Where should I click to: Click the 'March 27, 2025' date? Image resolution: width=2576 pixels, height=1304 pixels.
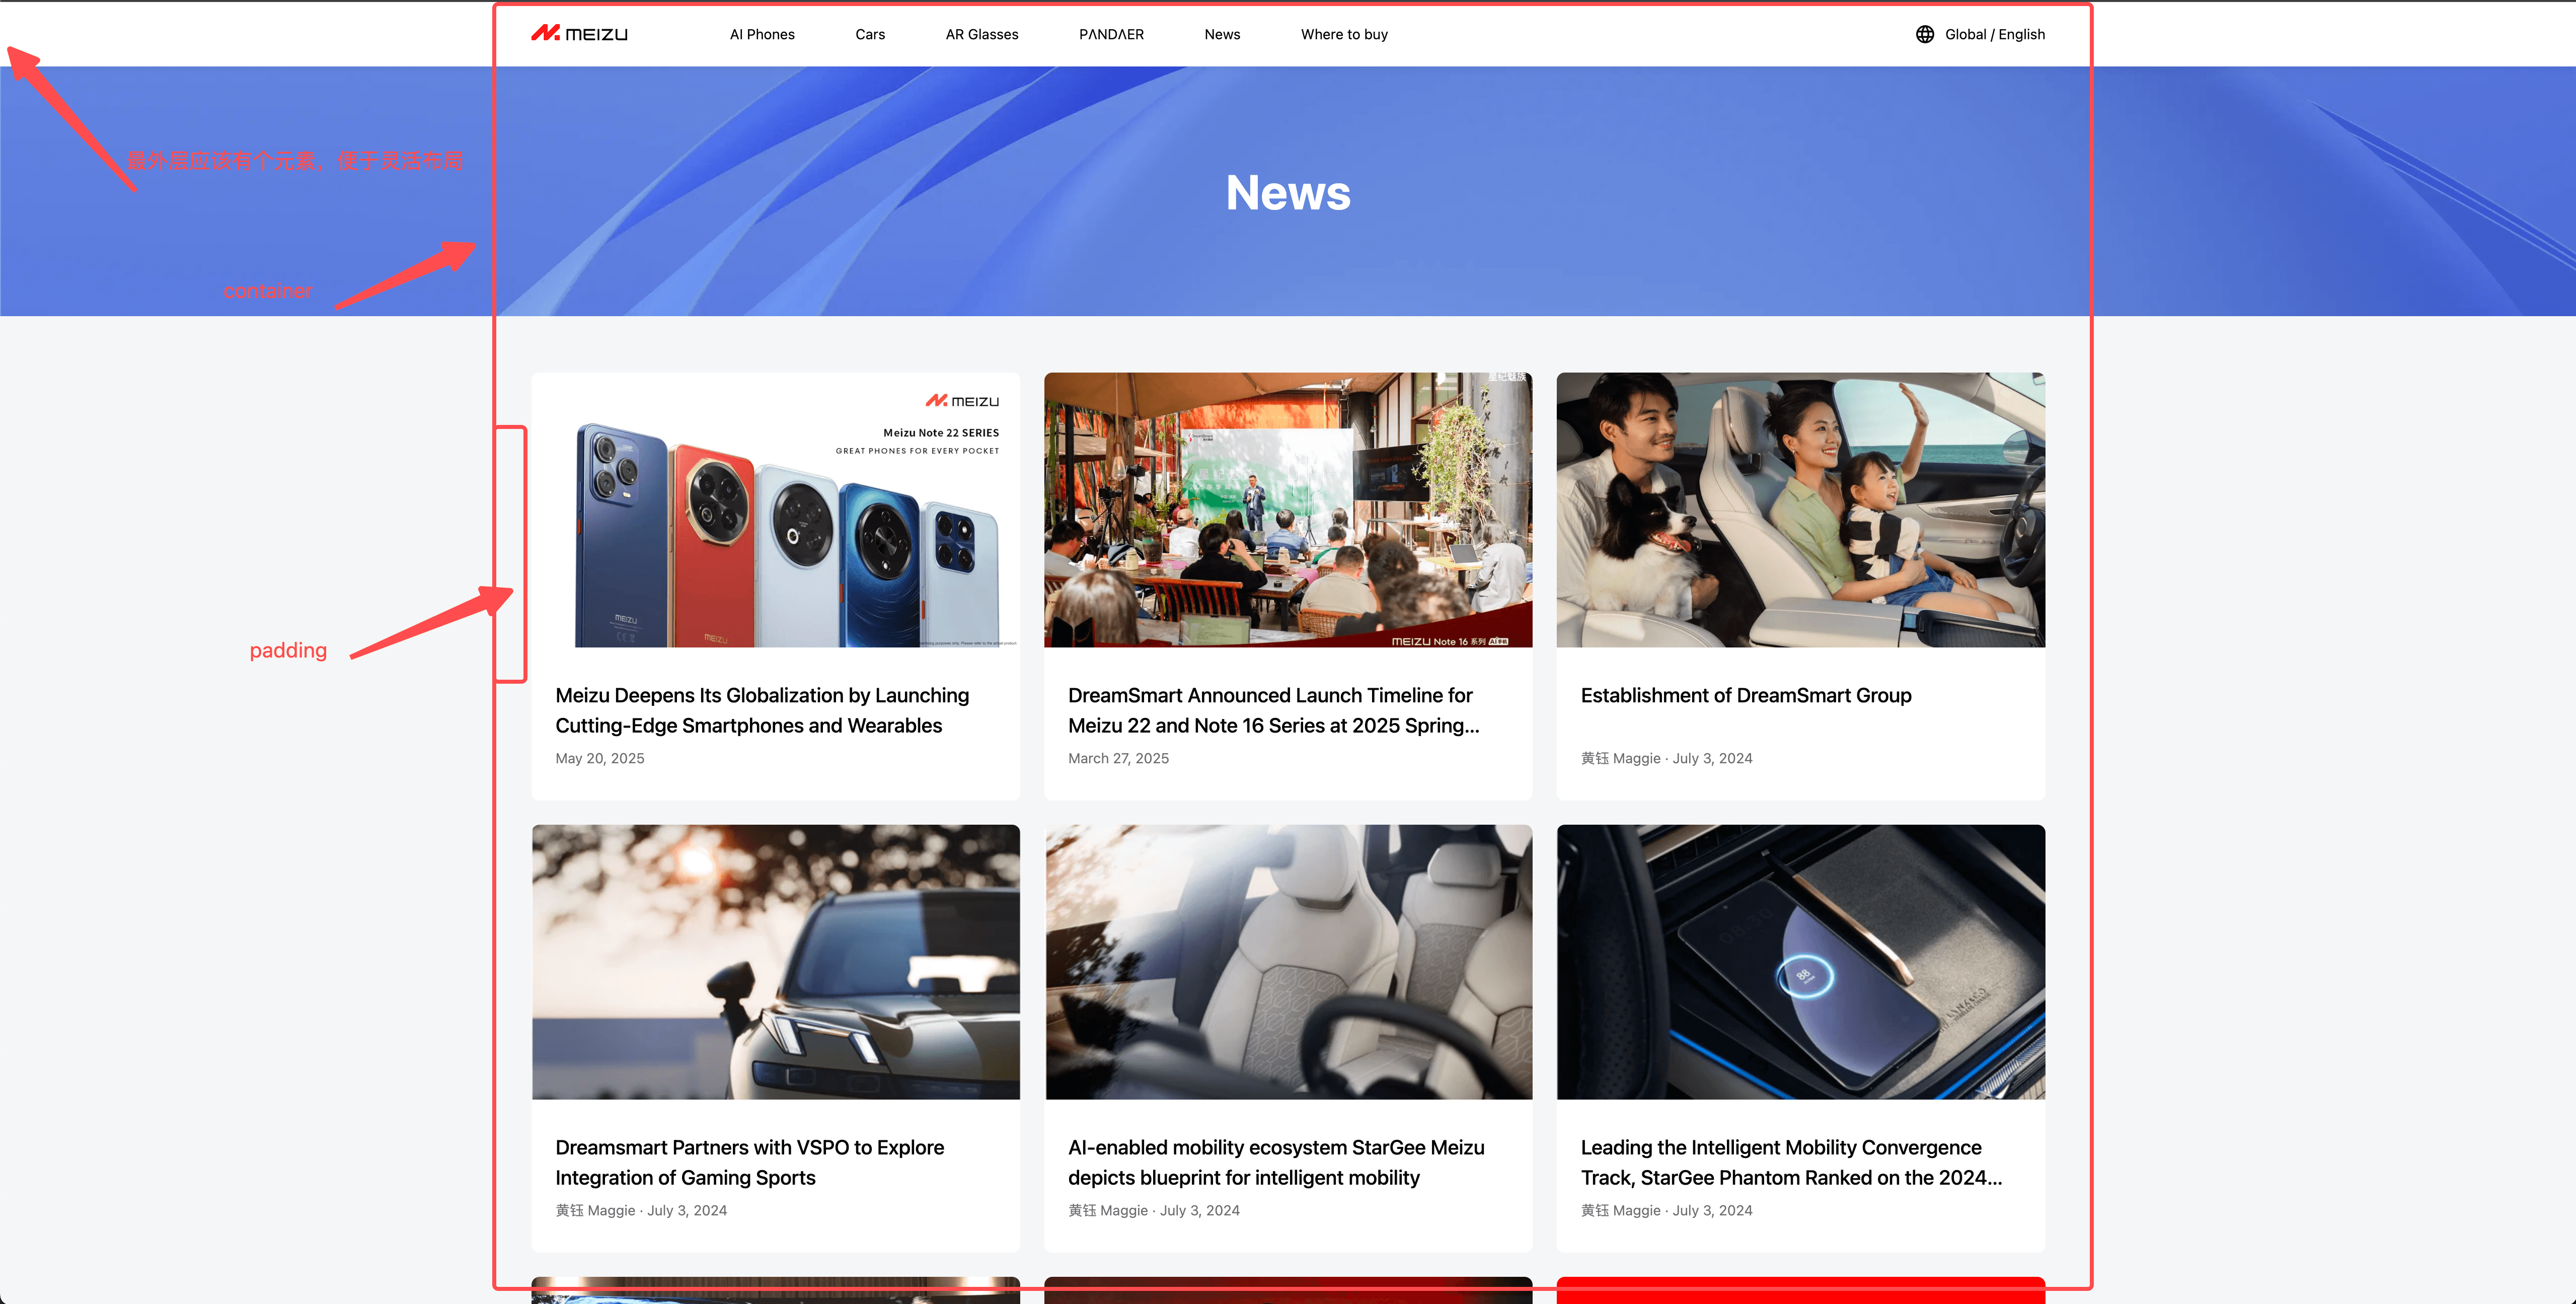tap(1118, 758)
